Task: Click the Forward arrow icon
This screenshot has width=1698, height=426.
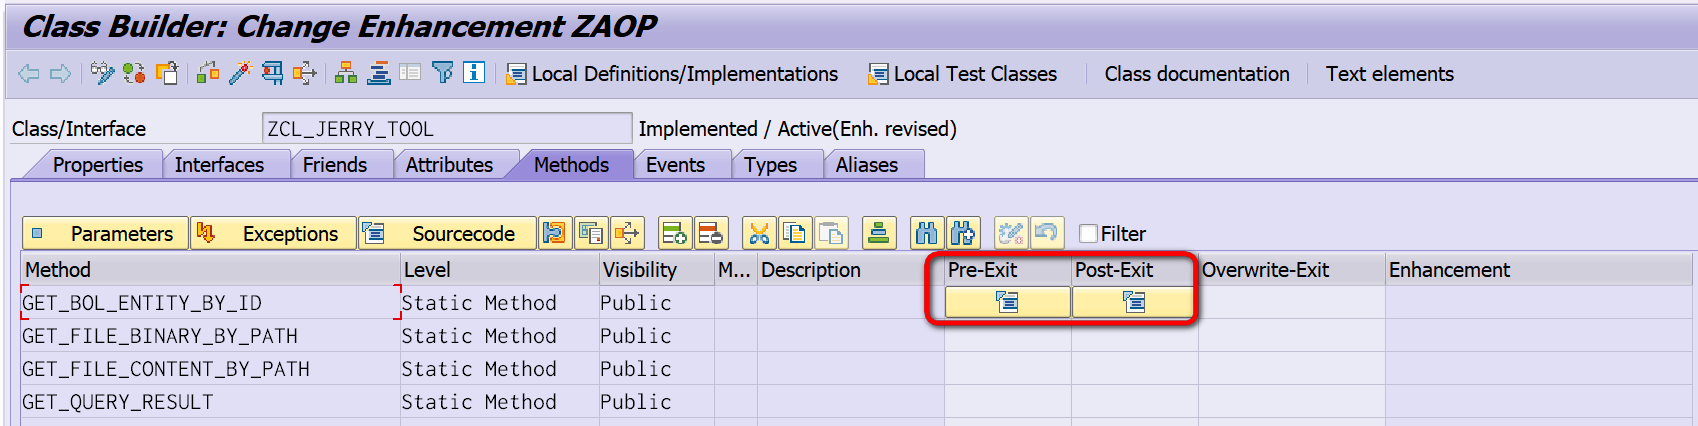Action: coord(61,73)
